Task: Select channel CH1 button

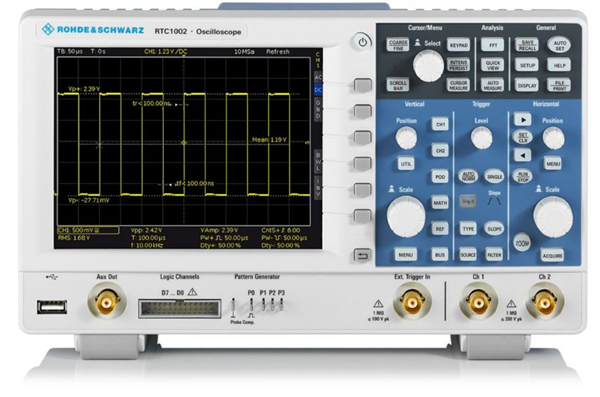Action: pos(440,124)
